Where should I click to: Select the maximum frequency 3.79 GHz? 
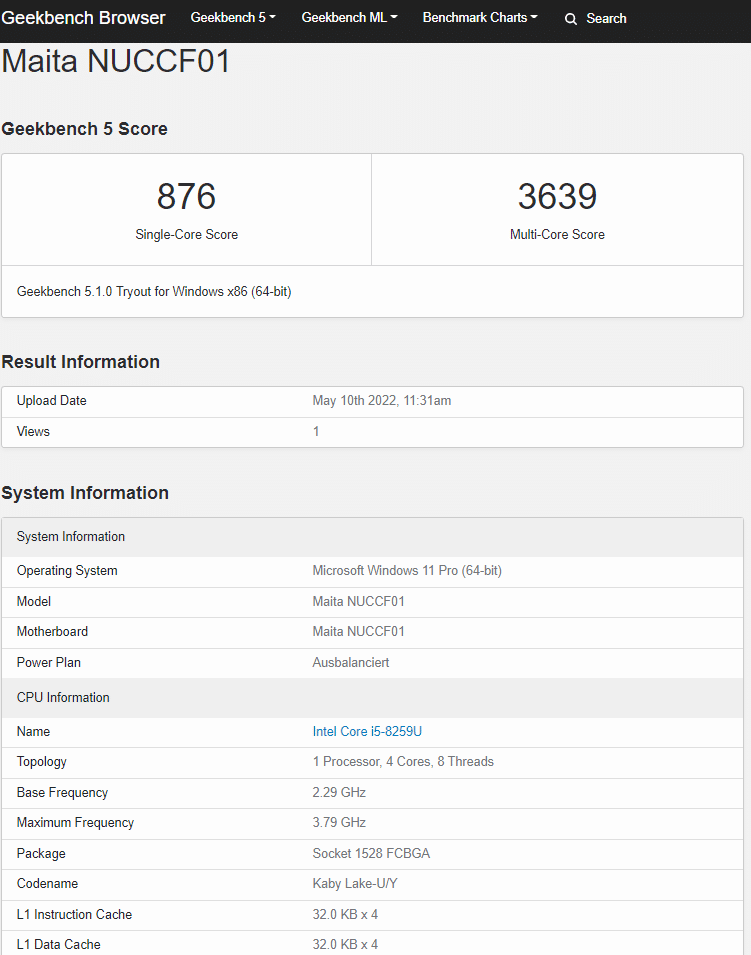[339, 823]
